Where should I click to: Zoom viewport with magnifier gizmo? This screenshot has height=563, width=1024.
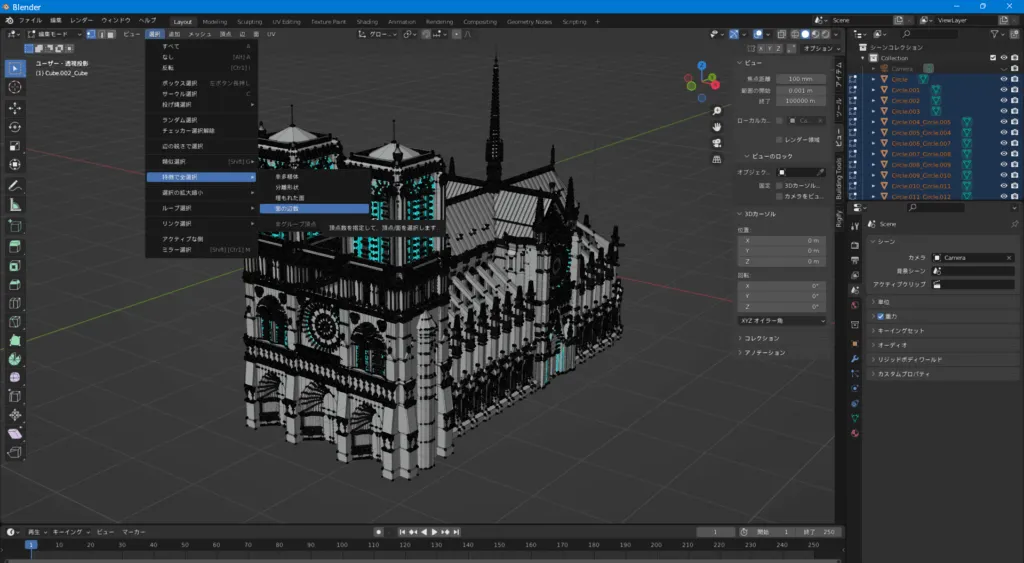click(x=716, y=111)
